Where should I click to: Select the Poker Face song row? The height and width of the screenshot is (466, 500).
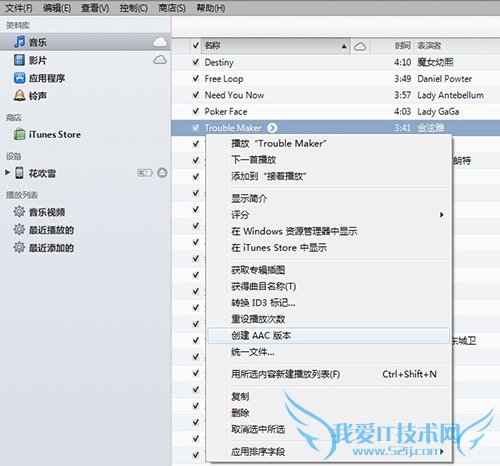point(336,111)
